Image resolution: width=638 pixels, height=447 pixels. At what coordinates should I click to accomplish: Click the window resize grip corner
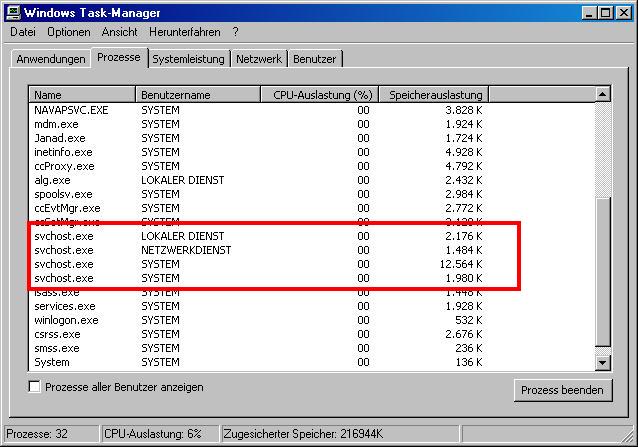[629, 438]
